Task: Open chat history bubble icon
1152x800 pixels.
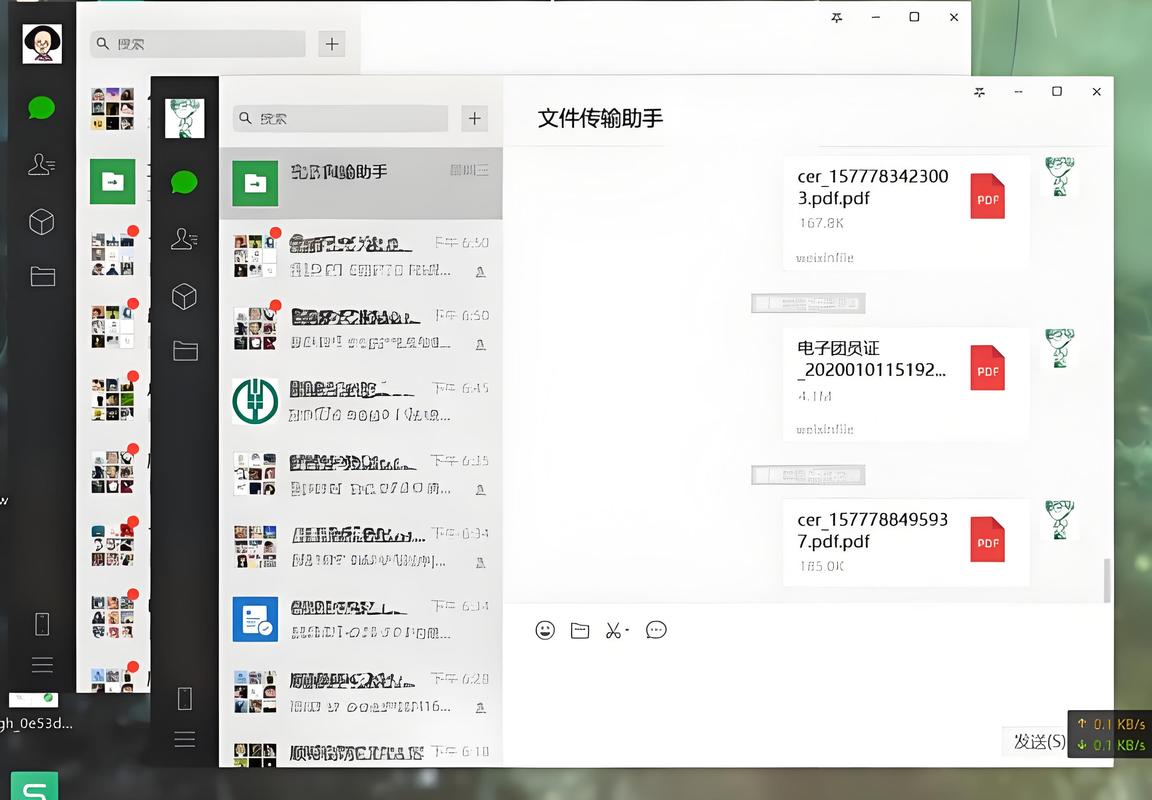Action: pyautogui.click(x=656, y=630)
